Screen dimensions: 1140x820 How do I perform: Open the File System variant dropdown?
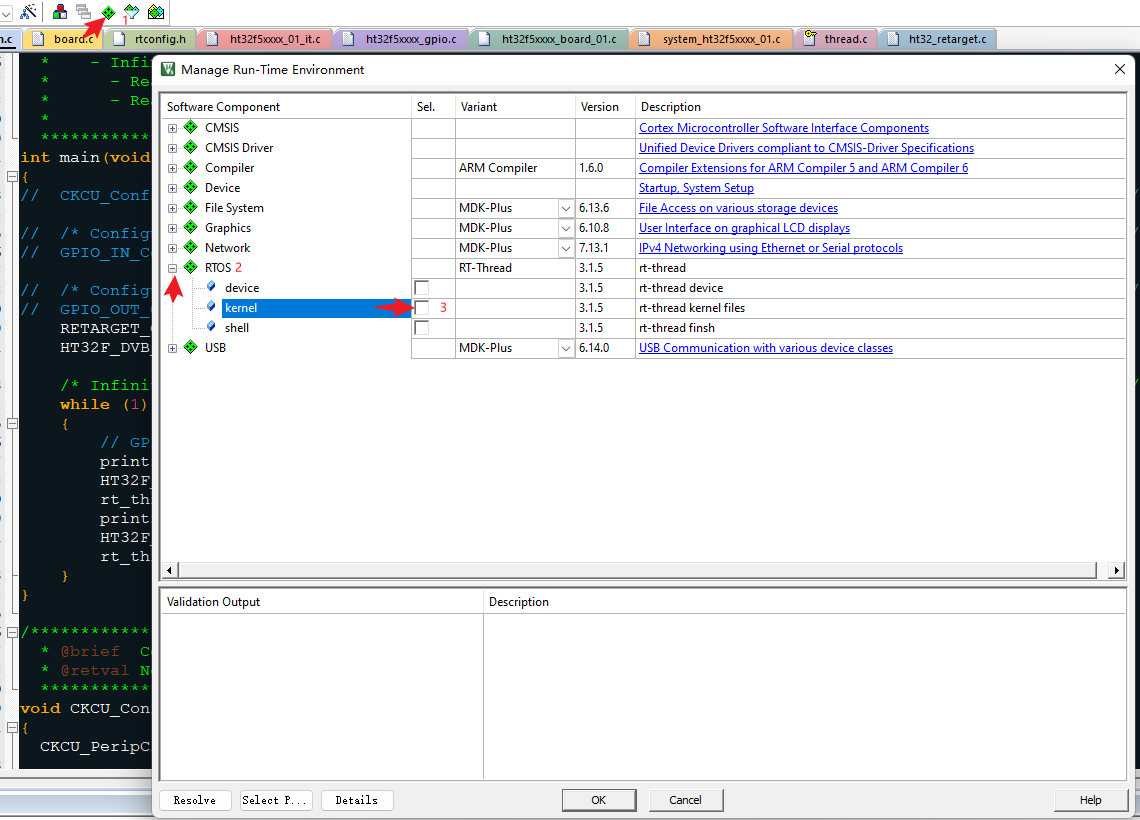tap(565, 208)
